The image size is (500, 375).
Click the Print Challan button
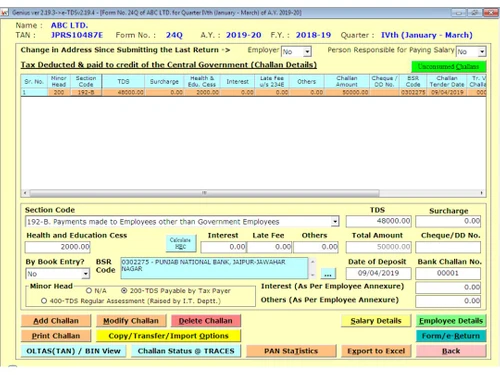56,336
